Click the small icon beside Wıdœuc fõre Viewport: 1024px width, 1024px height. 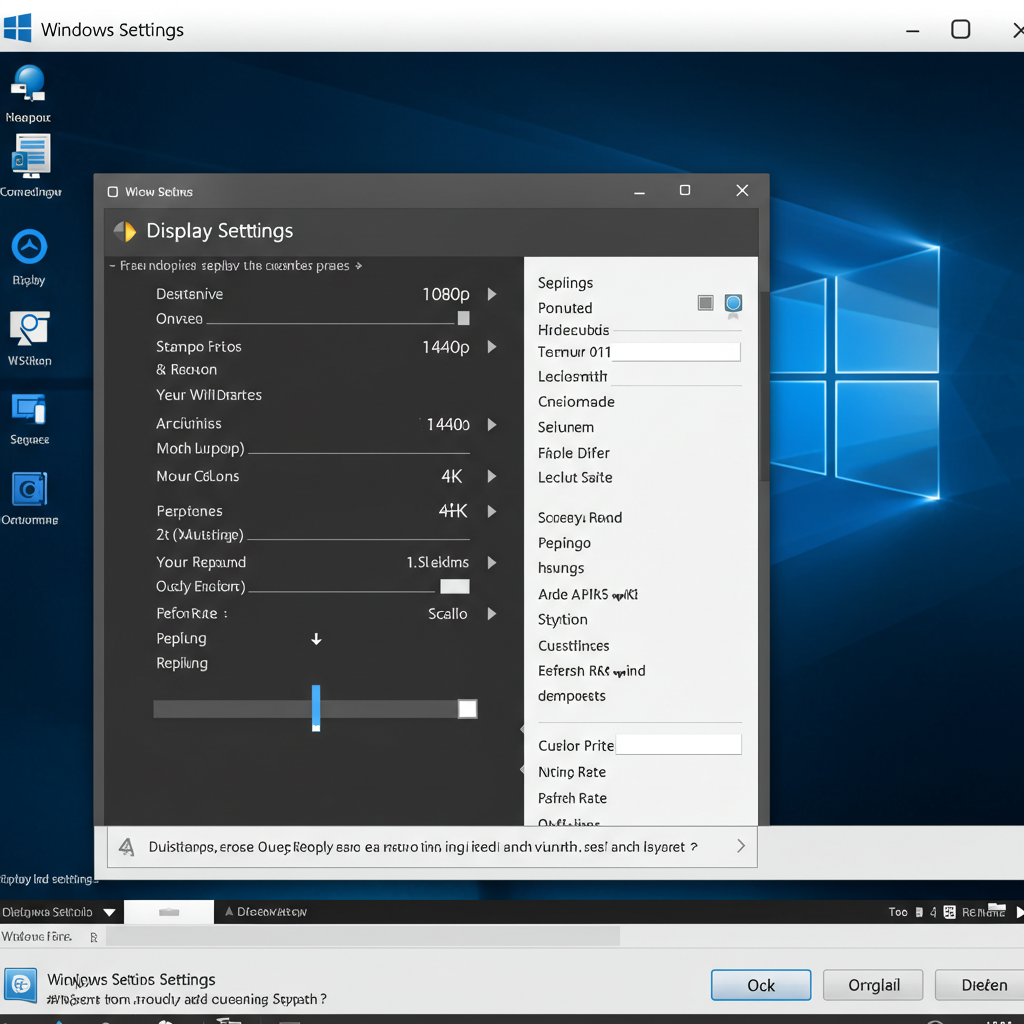click(x=93, y=938)
